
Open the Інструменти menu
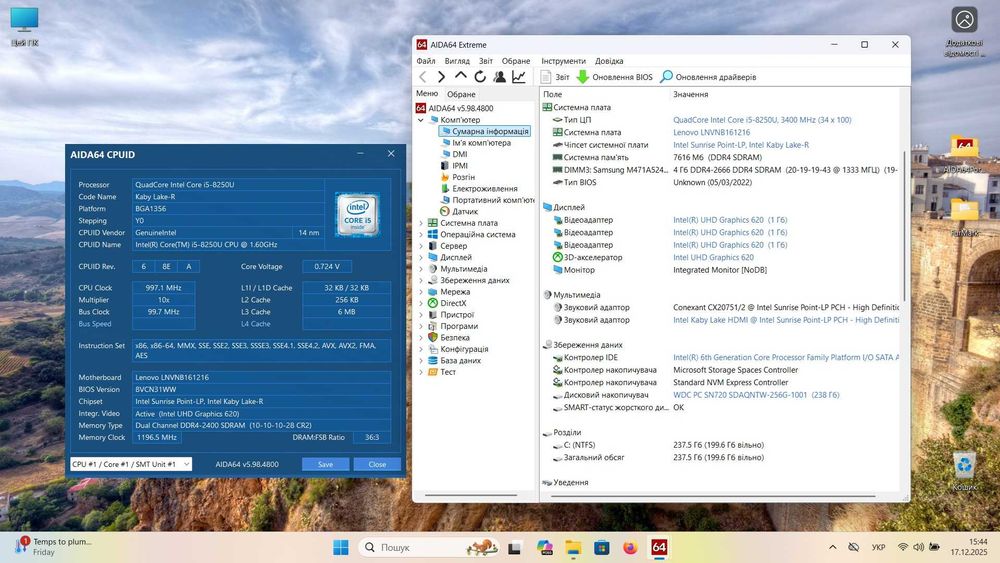coord(563,61)
